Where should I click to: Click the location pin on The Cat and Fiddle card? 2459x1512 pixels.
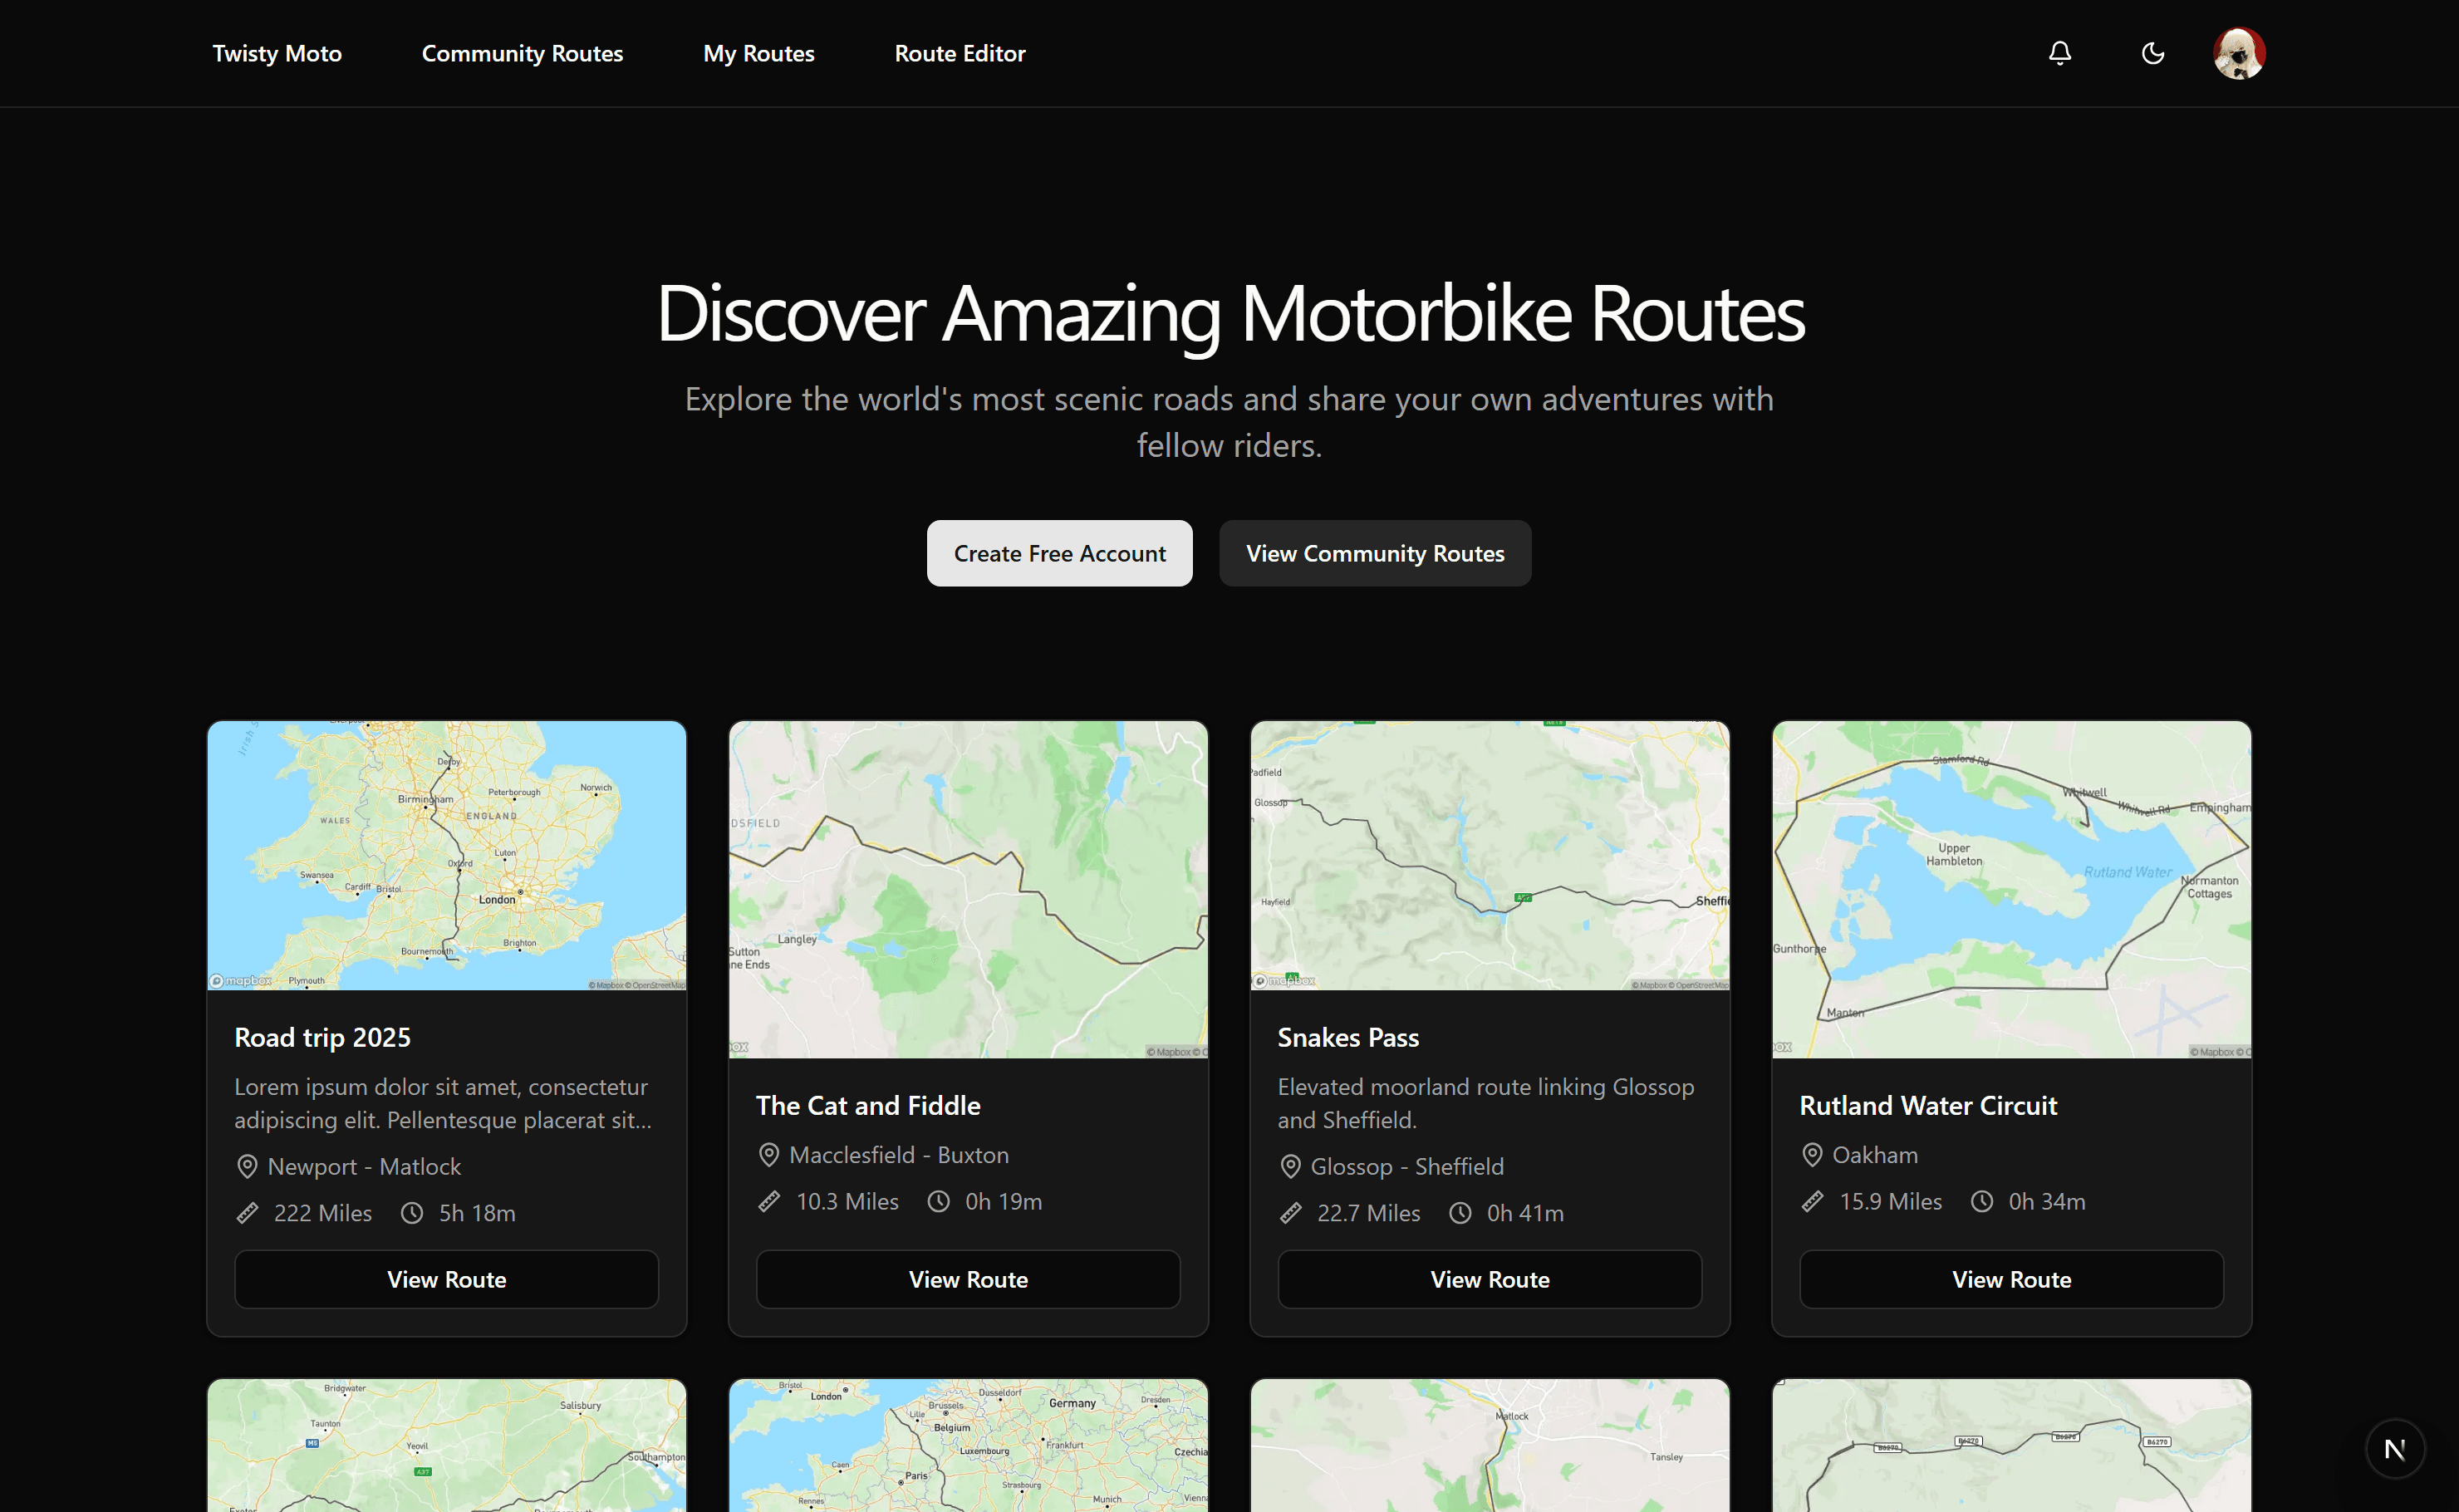[x=768, y=1155]
